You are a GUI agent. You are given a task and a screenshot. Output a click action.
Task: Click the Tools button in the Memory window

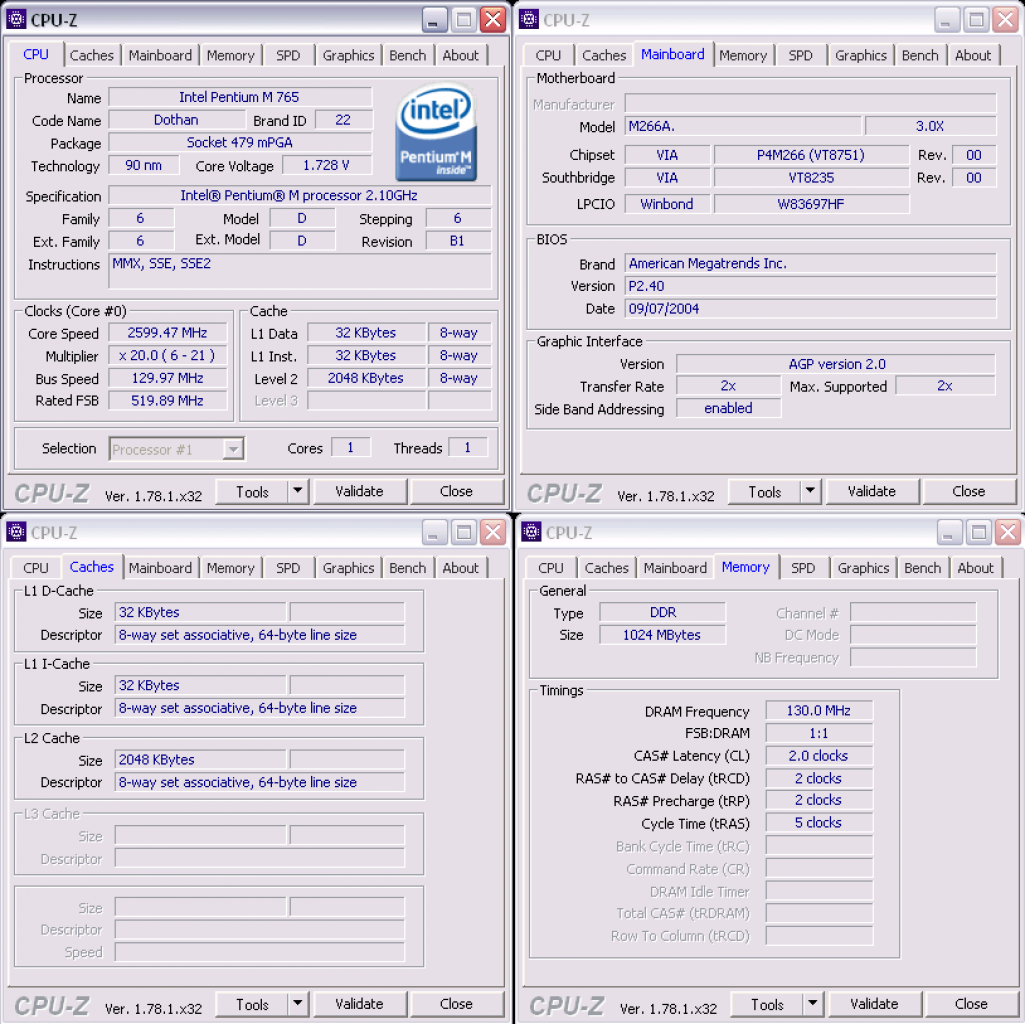pos(767,1004)
